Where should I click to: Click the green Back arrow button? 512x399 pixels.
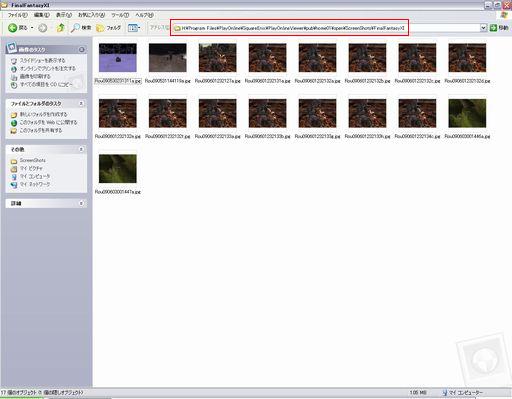(x=13, y=28)
